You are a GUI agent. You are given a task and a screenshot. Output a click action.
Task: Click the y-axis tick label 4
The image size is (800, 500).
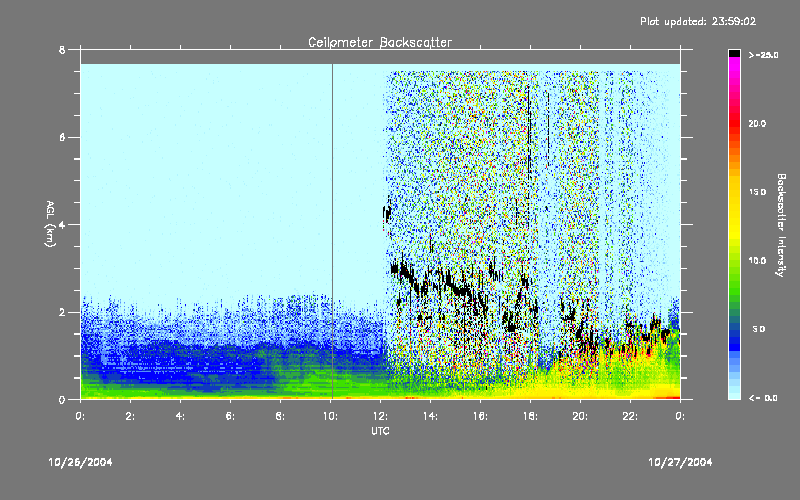tap(62, 224)
